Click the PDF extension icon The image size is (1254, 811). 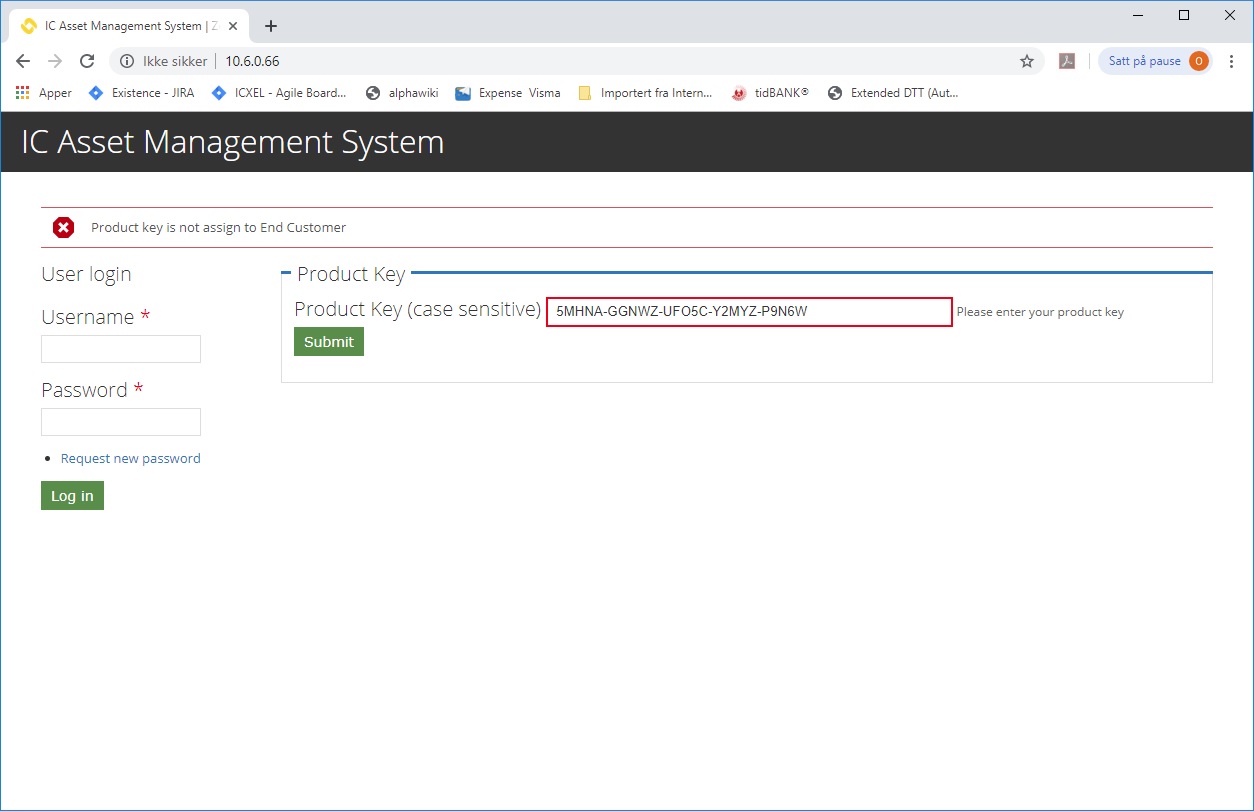1067,61
